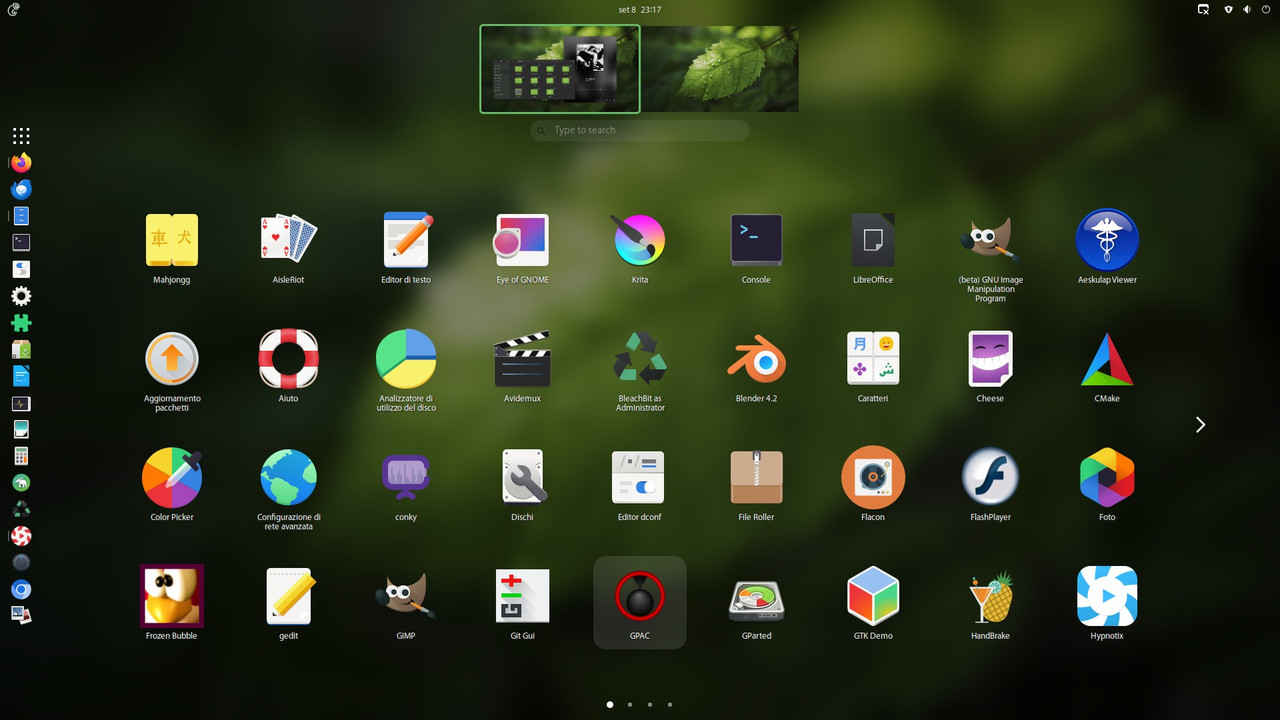The height and width of the screenshot is (720, 1280).
Task: Select the first workspace thumbnail
Action: click(x=560, y=69)
